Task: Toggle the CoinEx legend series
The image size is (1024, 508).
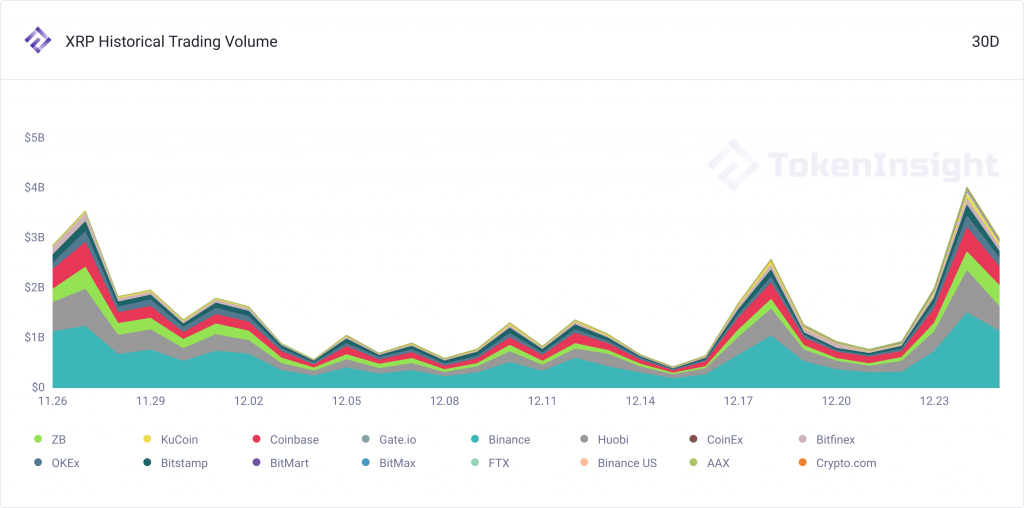Action: (x=716, y=439)
